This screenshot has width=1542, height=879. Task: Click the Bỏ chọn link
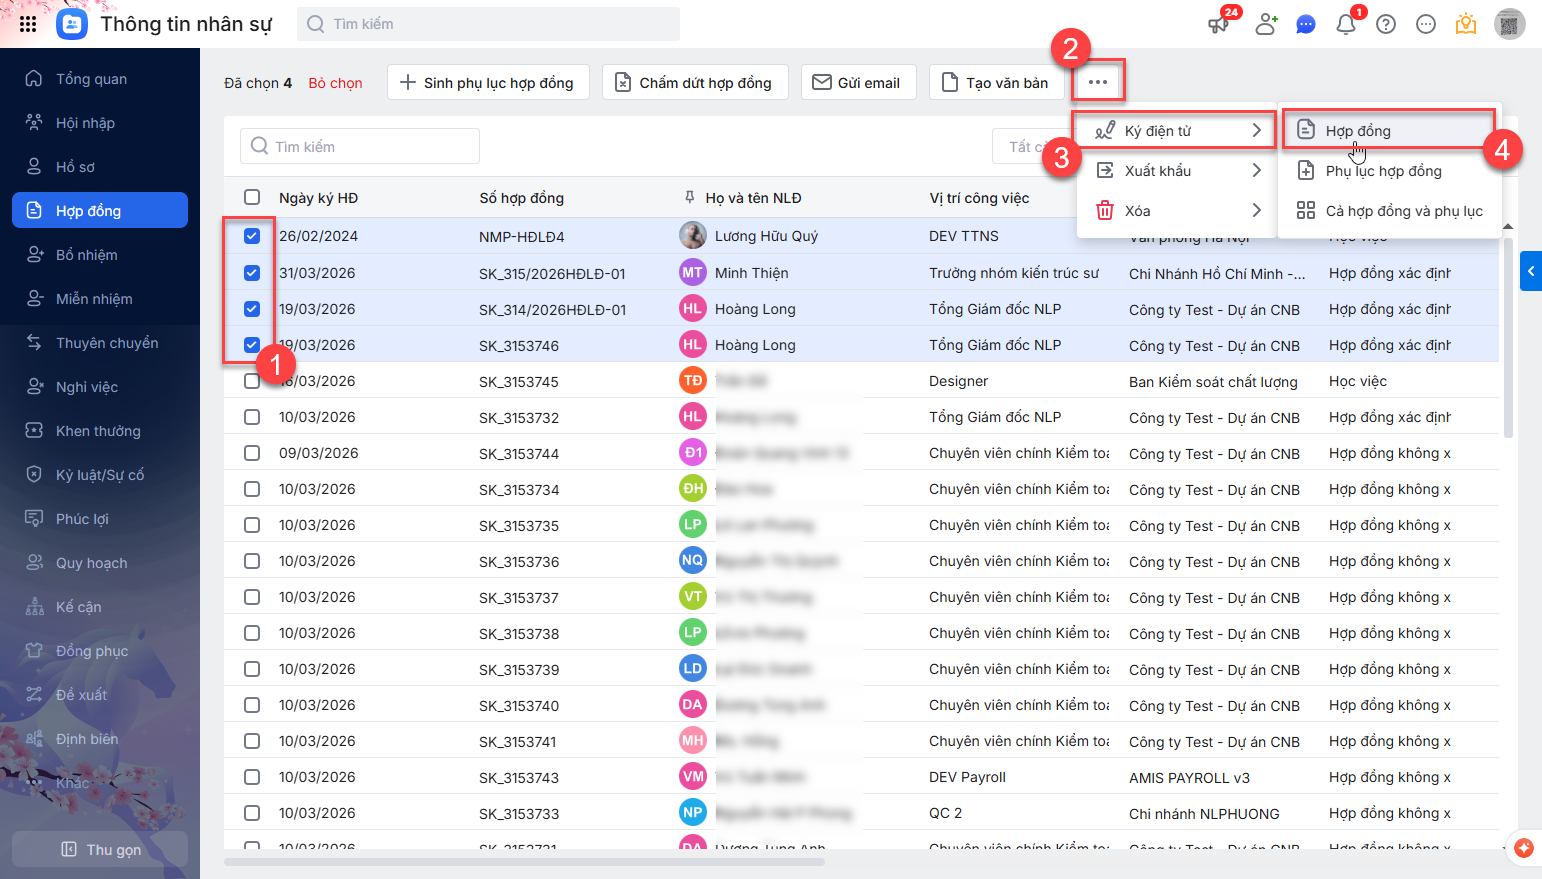pyautogui.click(x=335, y=83)
